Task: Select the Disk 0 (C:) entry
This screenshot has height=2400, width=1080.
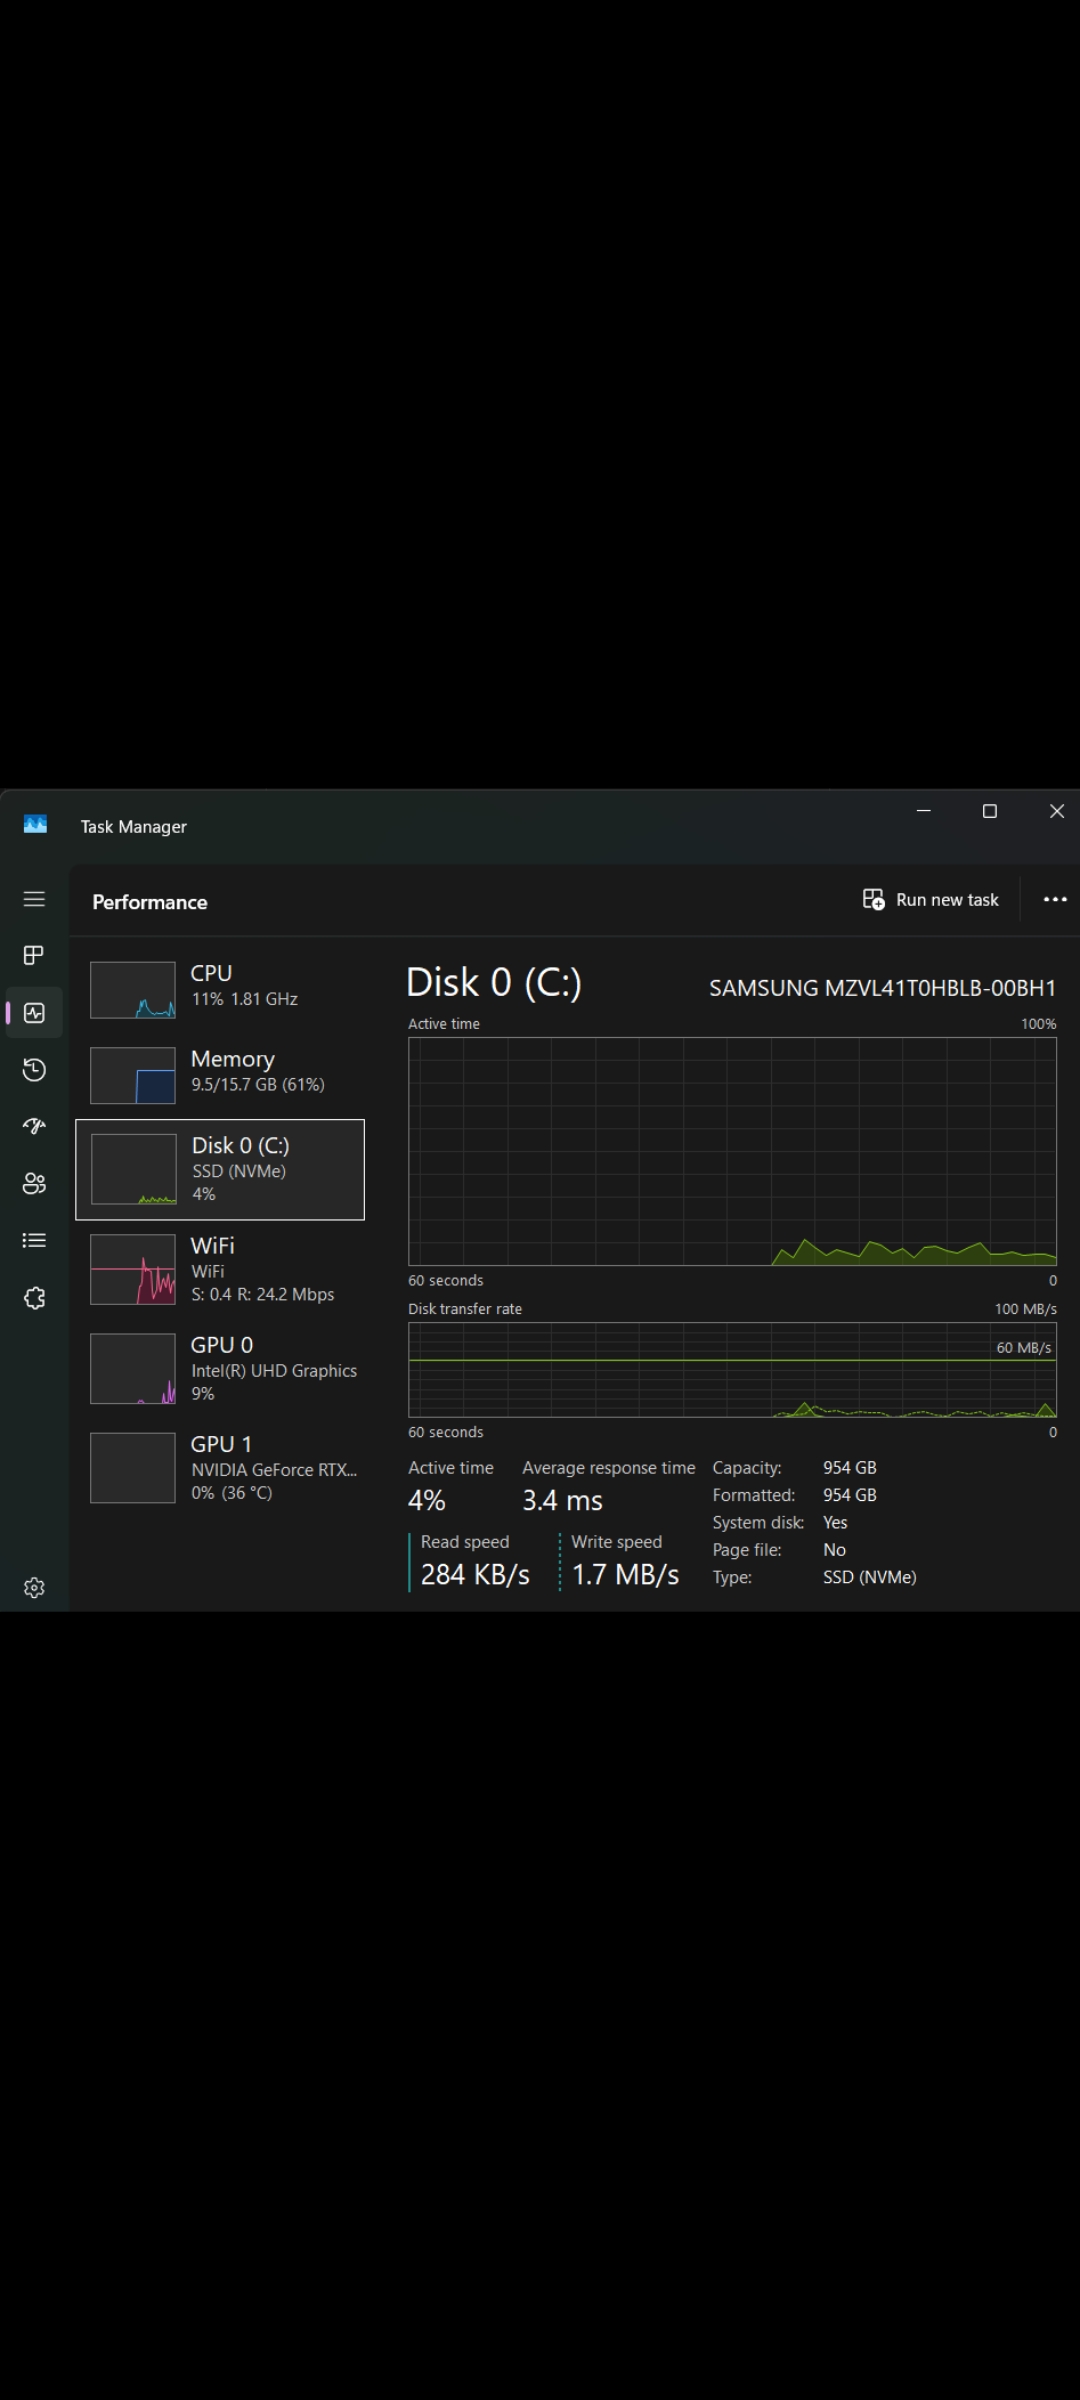Action: [x=220, y=1170]
